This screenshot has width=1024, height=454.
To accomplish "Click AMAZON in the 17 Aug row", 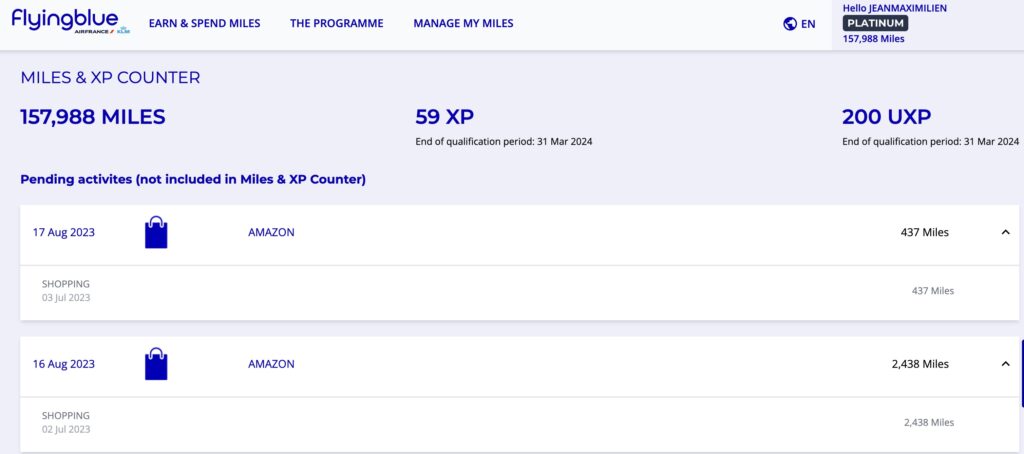I will [271, 232].
